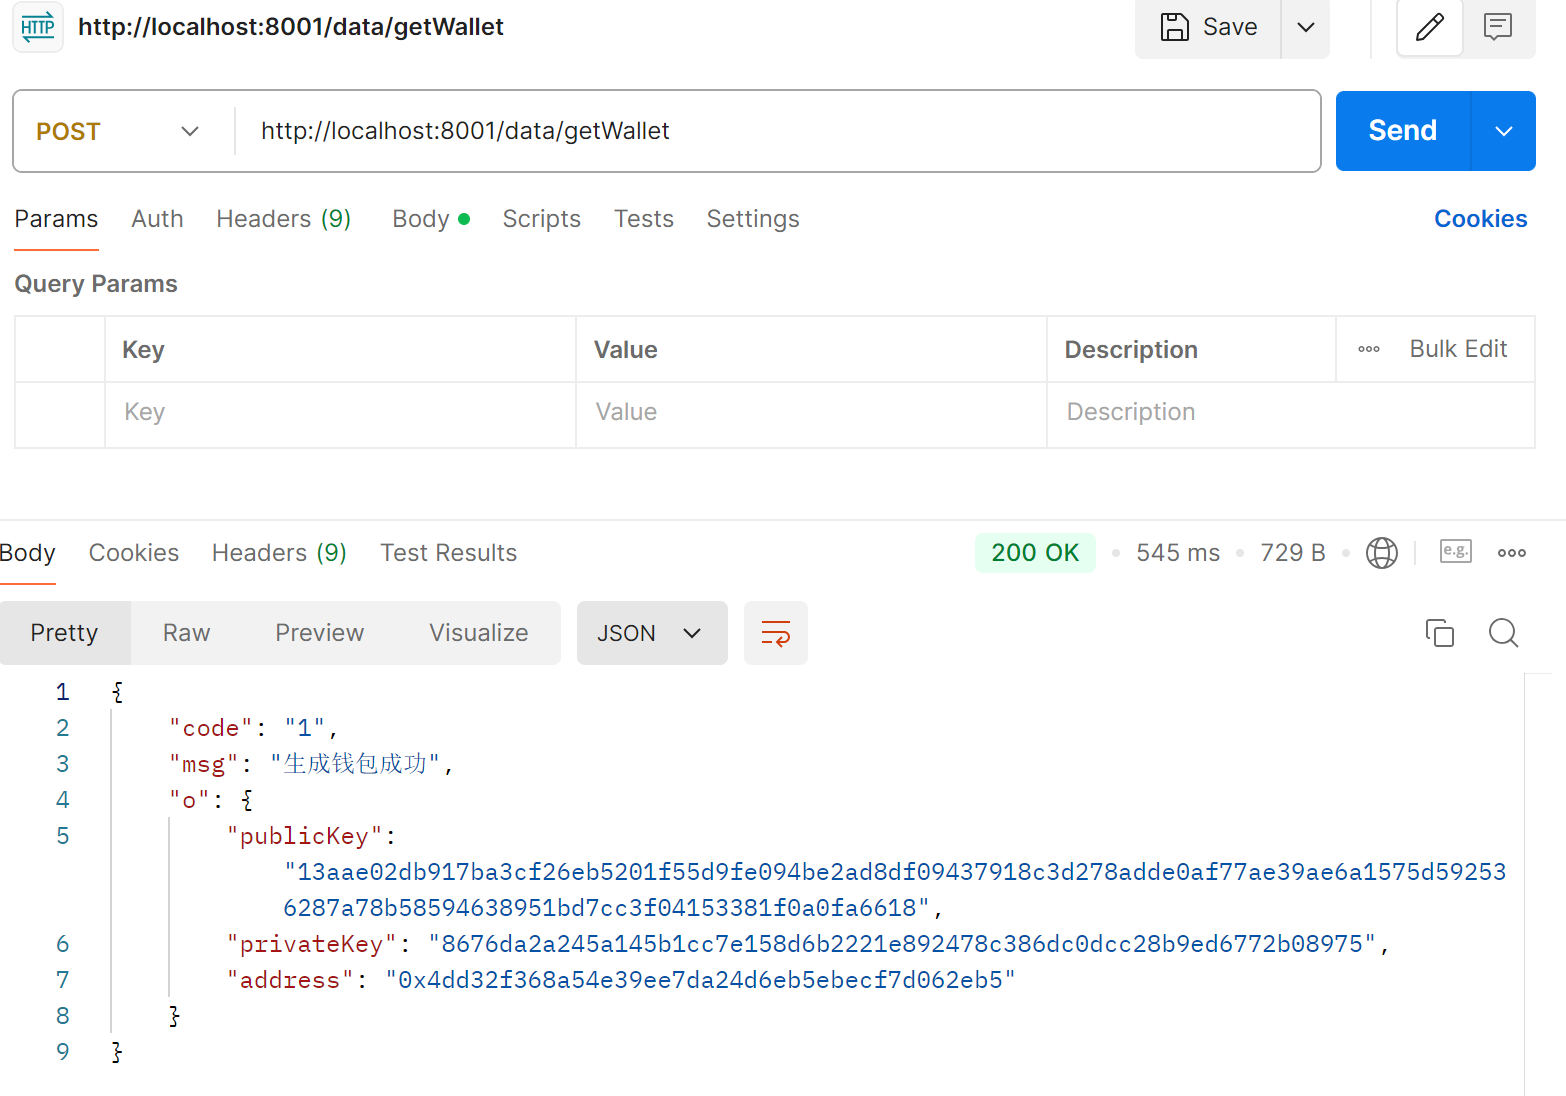Click the globe network information icon
Screen dimensions: 1566x1096
pos(1382,553)
